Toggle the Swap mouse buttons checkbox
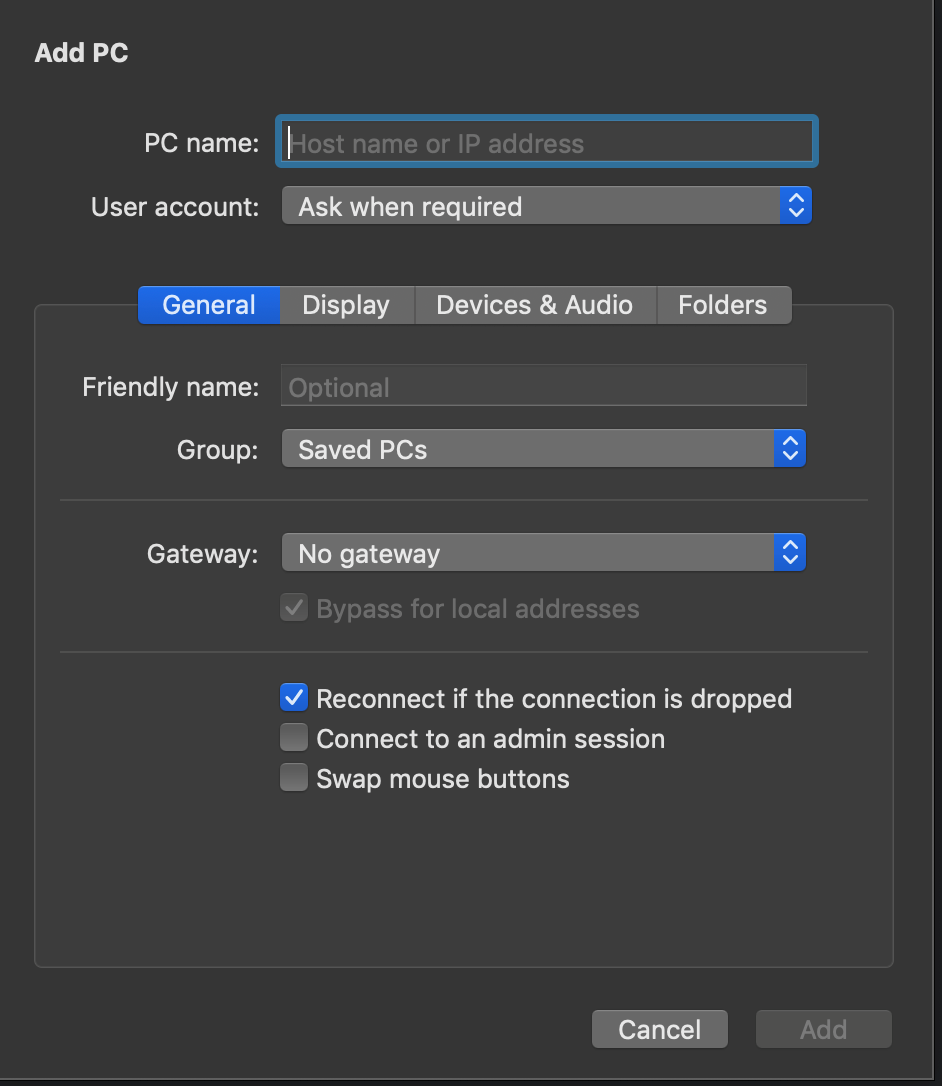 [294, 778]
